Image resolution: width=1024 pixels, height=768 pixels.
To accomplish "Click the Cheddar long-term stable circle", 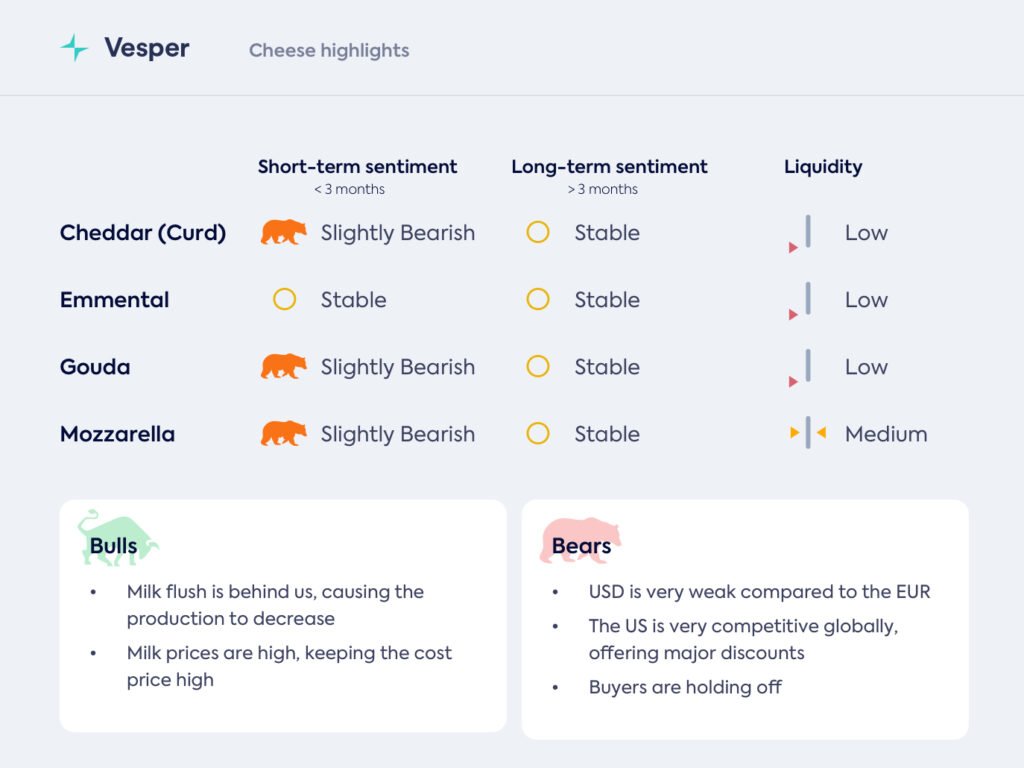I will 538,233.
